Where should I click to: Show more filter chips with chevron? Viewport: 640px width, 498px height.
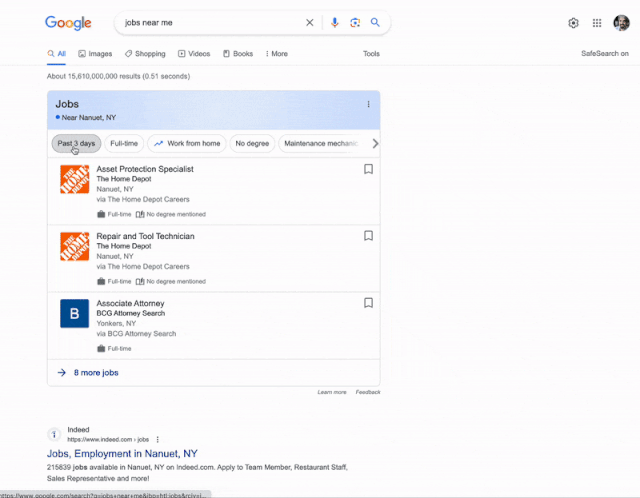pos(375,144)
